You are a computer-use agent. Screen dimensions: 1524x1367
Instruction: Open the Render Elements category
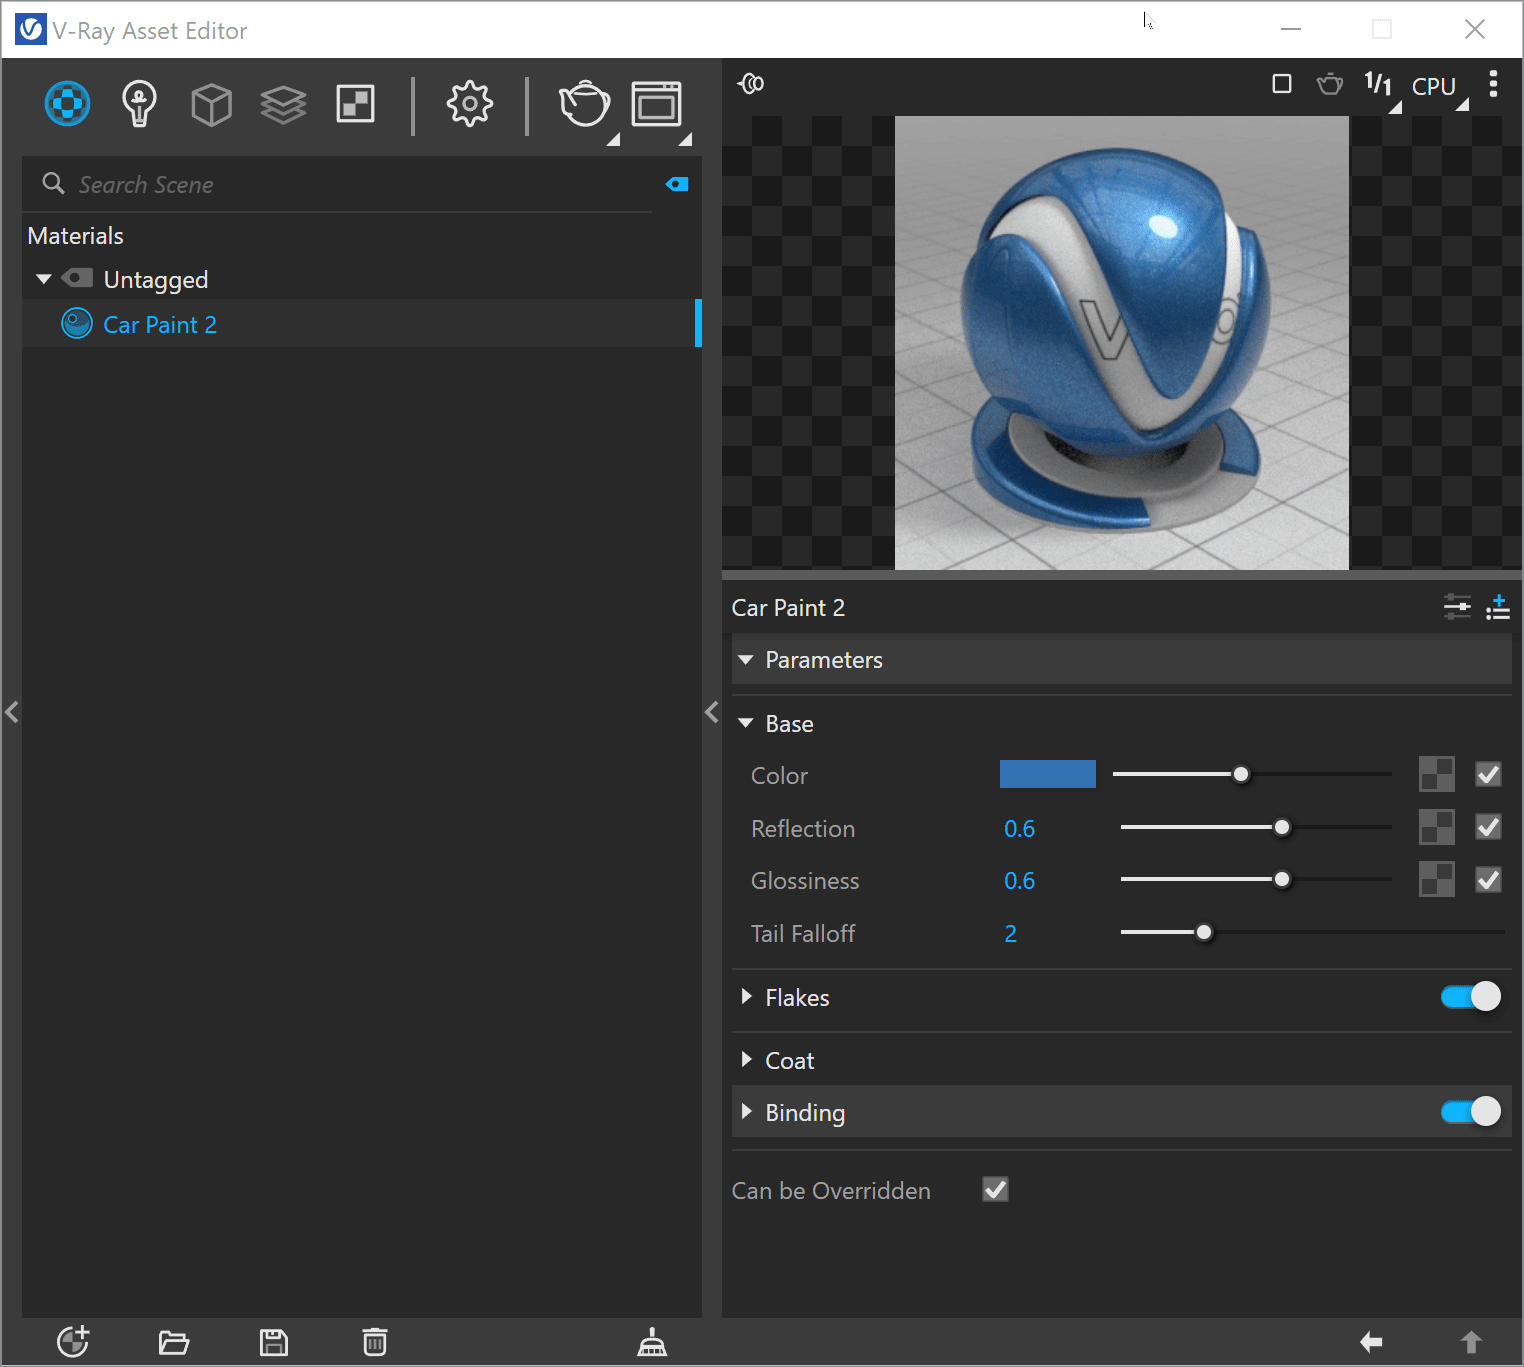click(x=283, y=104)
